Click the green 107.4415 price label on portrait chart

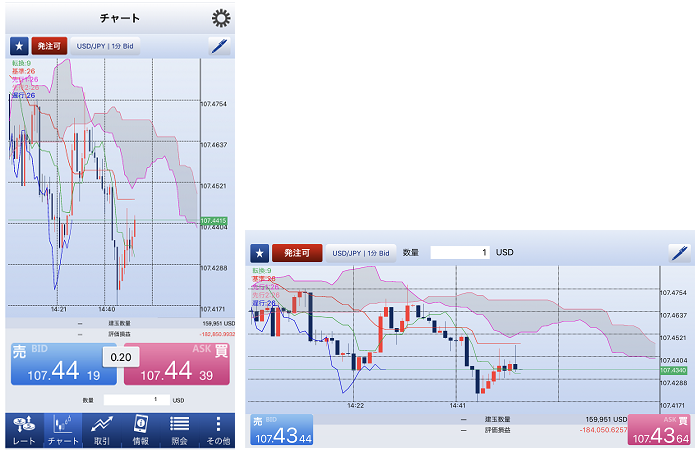pyautogui.click(x=213, y=221)
